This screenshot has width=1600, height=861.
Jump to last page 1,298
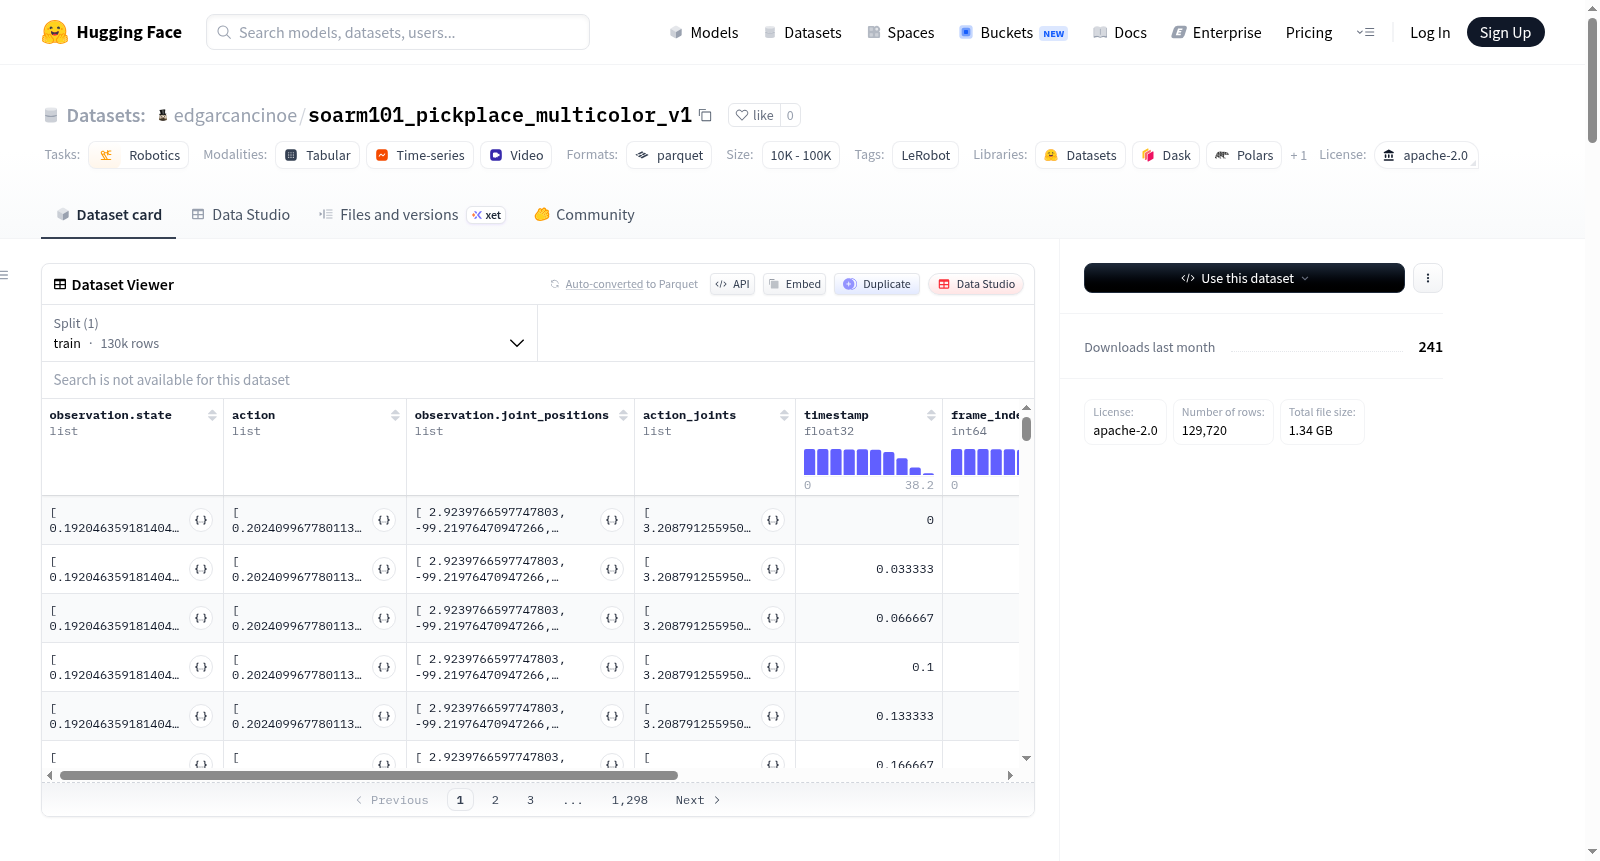630,800
